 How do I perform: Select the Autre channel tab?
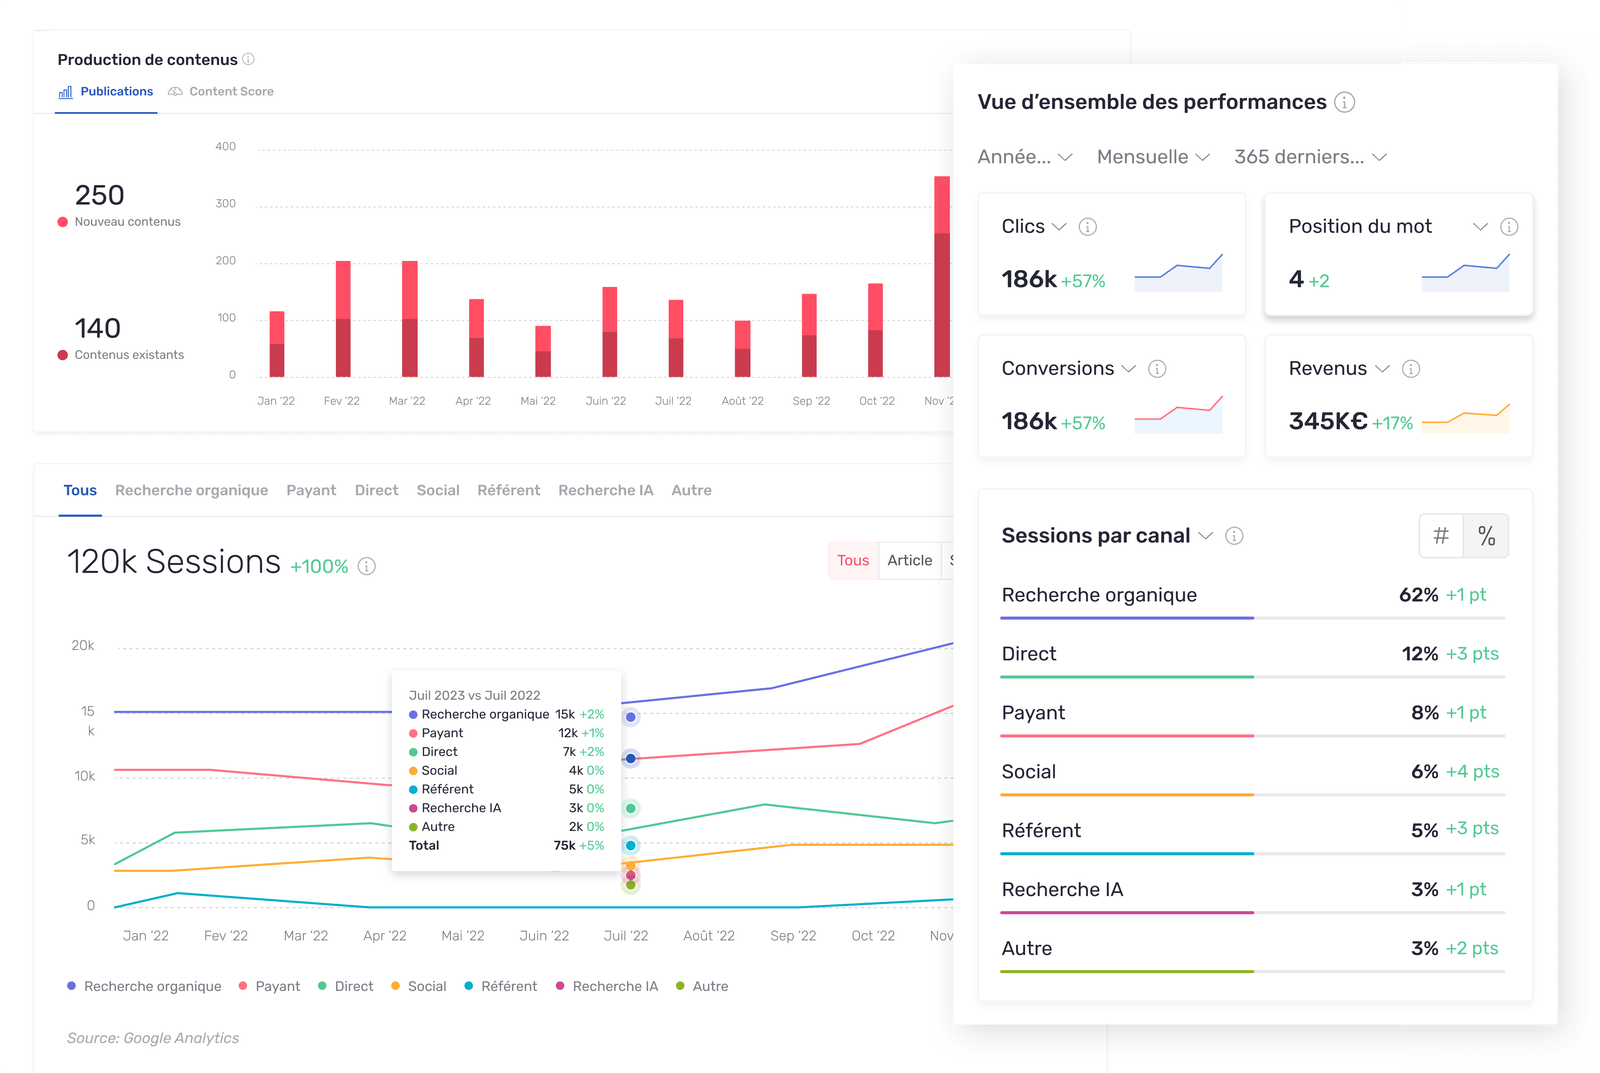(x=691, y=490)
